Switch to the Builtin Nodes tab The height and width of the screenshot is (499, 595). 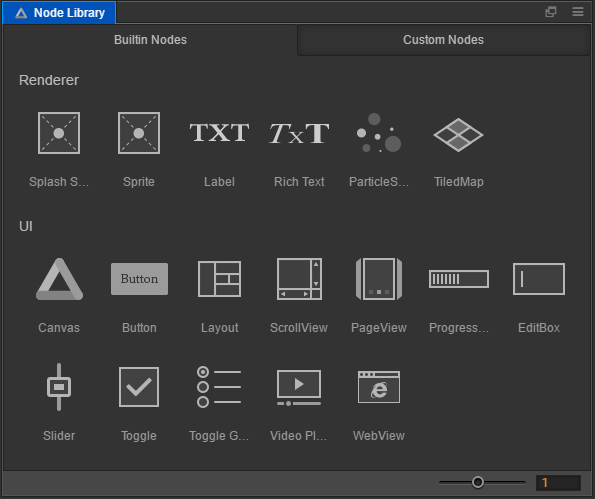coord(150,40)
